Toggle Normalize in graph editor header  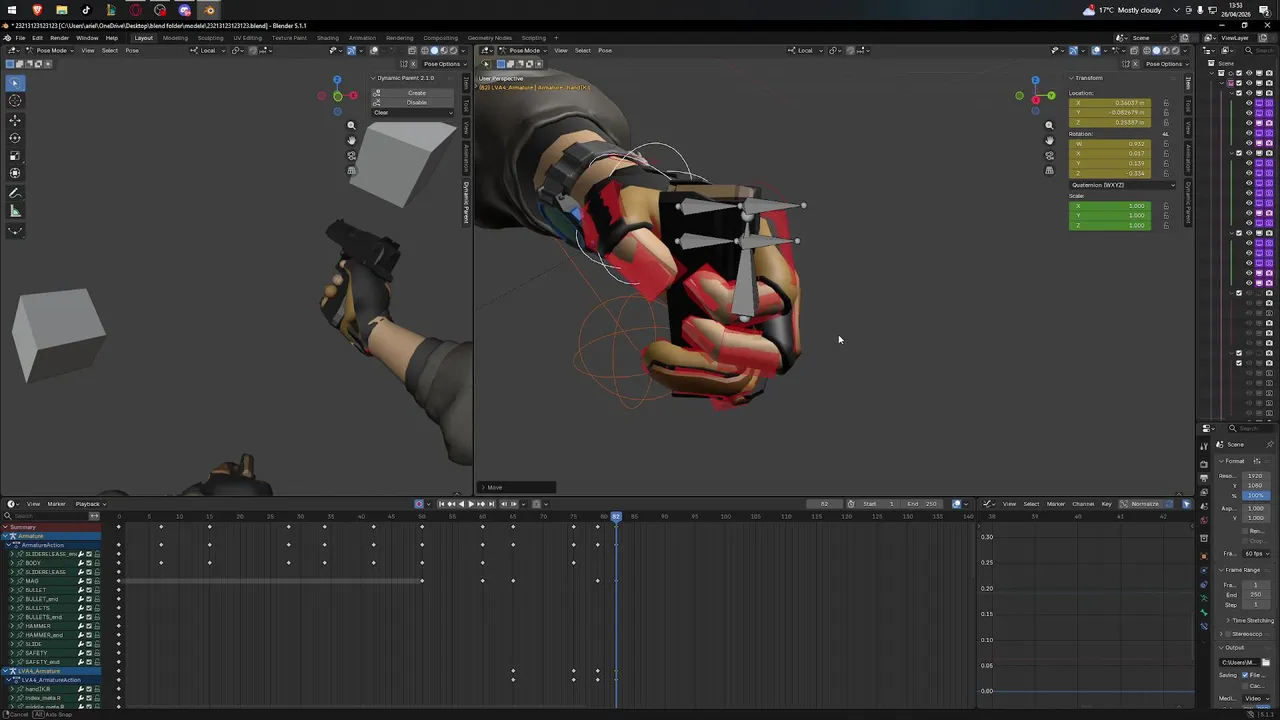tap(1140, 504)
